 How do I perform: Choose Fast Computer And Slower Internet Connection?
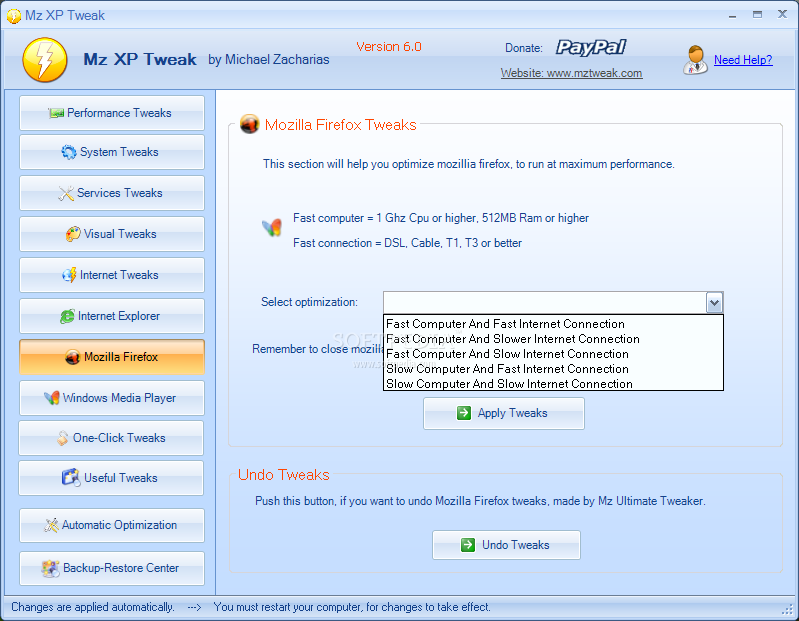pos(553,339)
